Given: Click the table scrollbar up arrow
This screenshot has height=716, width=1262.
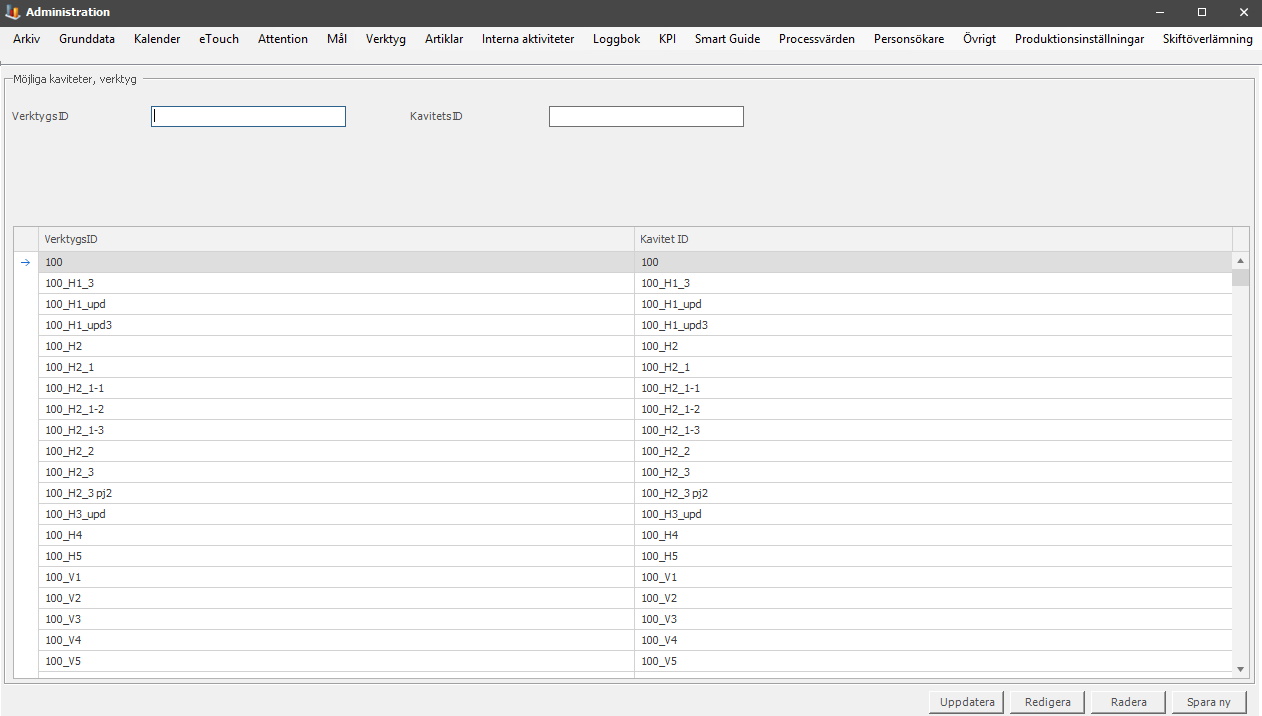Looking at the screenshot, I should click(1241, 261).
